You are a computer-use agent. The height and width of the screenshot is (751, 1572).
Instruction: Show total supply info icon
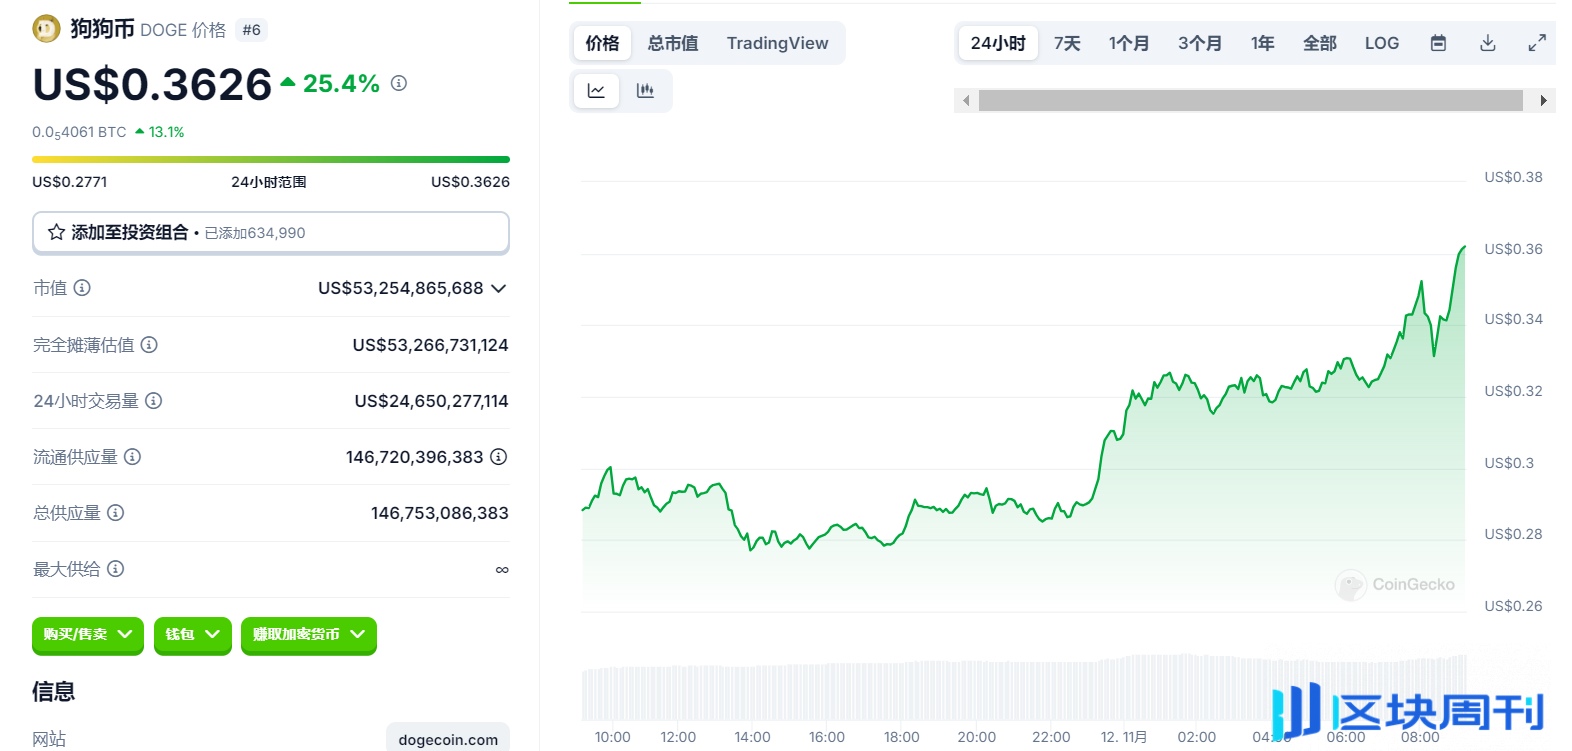click(115, 513)
